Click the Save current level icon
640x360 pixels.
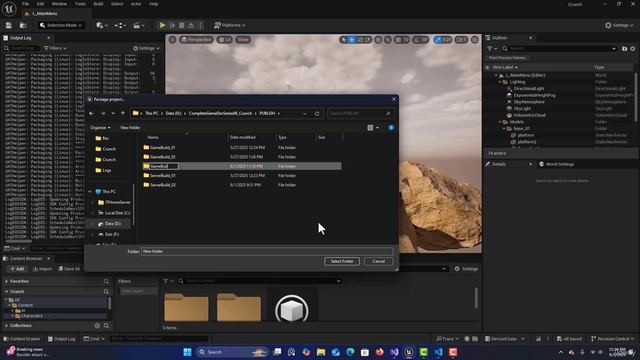click(9, 25)
